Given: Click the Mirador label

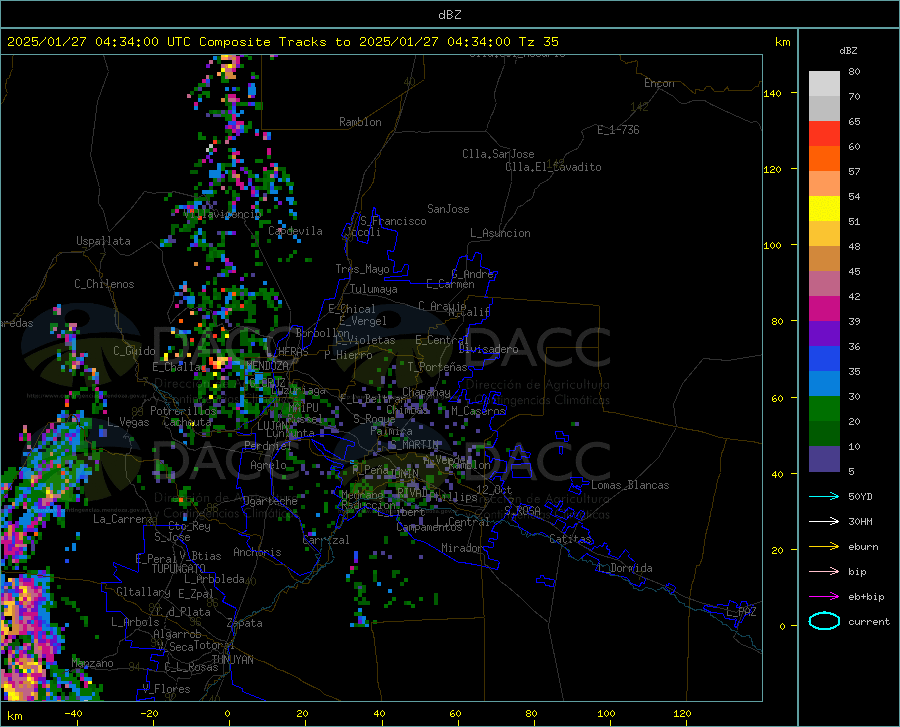Looking at the screenshot, I should click(x=461, y=548).
